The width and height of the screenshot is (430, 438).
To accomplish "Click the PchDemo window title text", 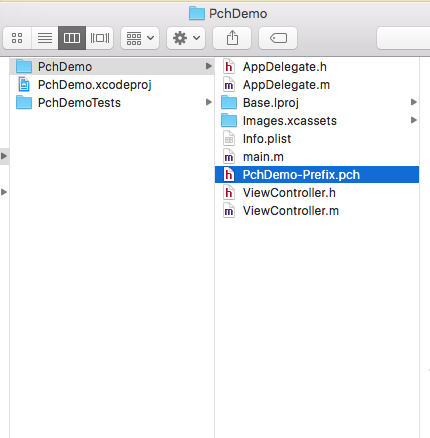I will tap(238, 14).
